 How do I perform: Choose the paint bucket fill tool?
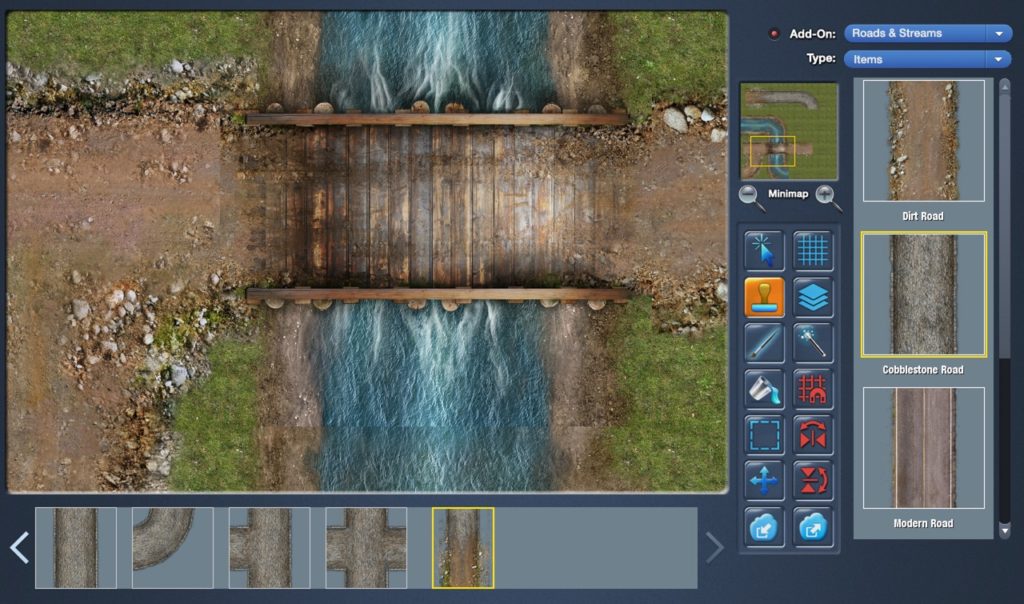point(765,390)
